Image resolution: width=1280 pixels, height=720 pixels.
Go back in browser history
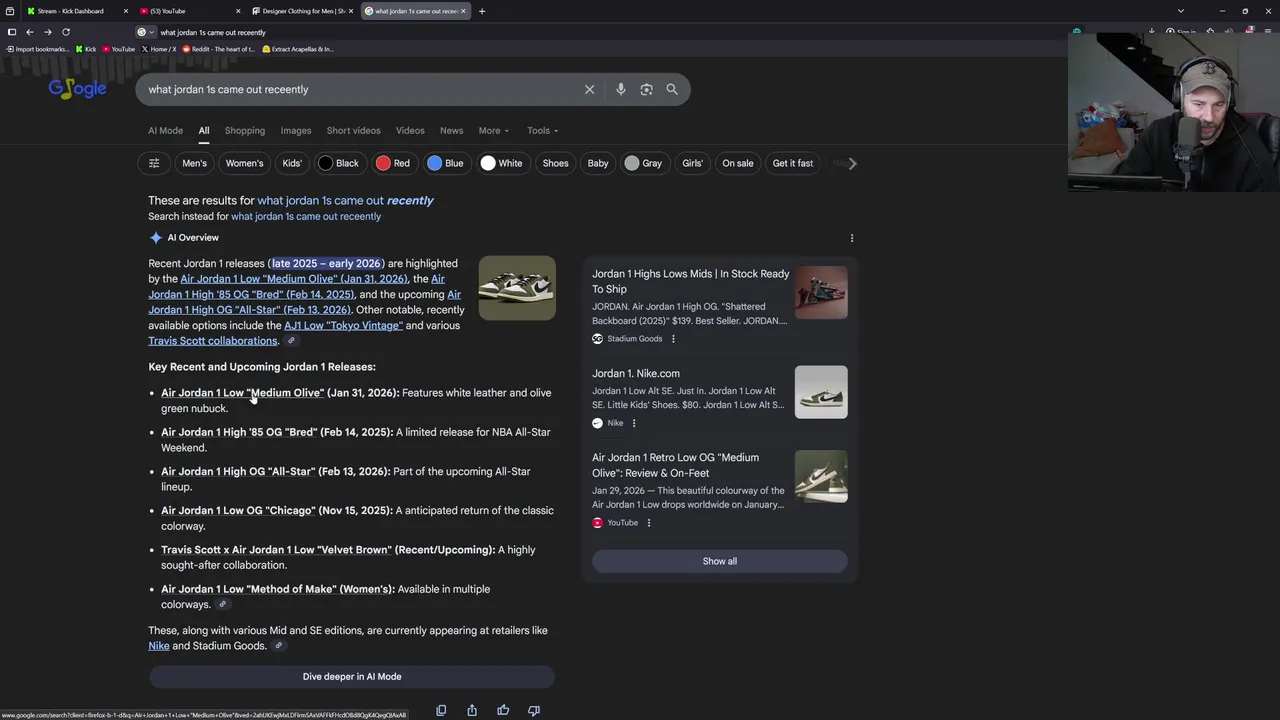coord(29,32)
